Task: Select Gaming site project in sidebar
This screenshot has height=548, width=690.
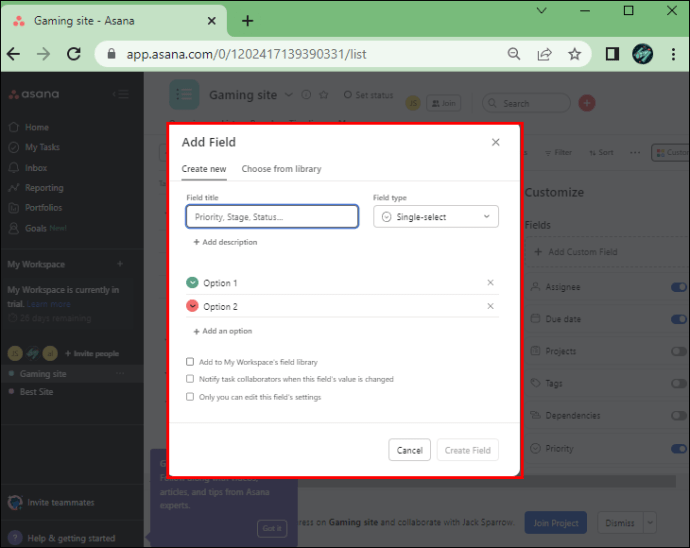Action: point(43,374)
